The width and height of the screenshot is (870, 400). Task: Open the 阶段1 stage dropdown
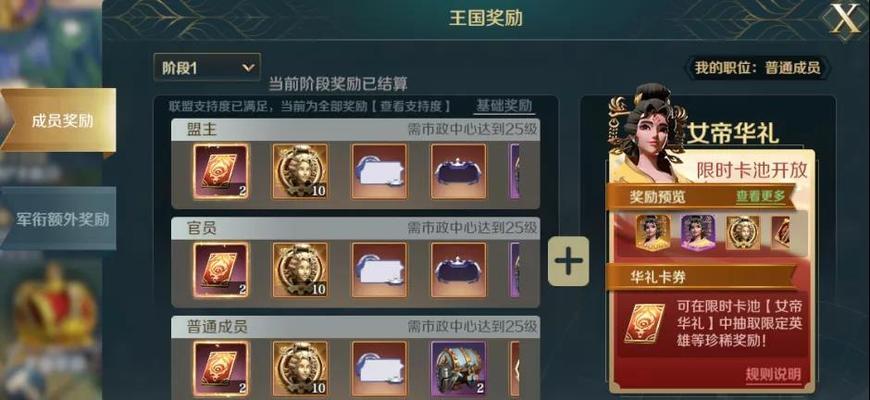pos(207,68)
